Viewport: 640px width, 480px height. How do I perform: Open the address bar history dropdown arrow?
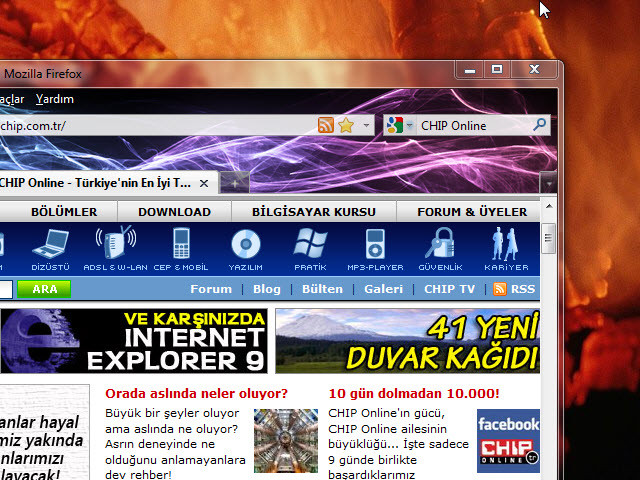pos(367,125)
